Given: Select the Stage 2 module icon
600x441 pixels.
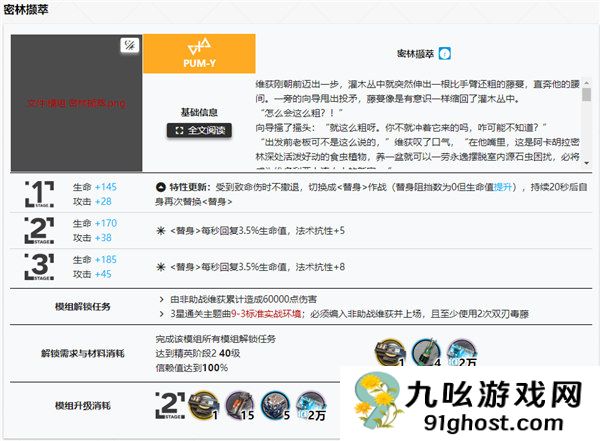Looking at the screenshot, I should (38, 231).
